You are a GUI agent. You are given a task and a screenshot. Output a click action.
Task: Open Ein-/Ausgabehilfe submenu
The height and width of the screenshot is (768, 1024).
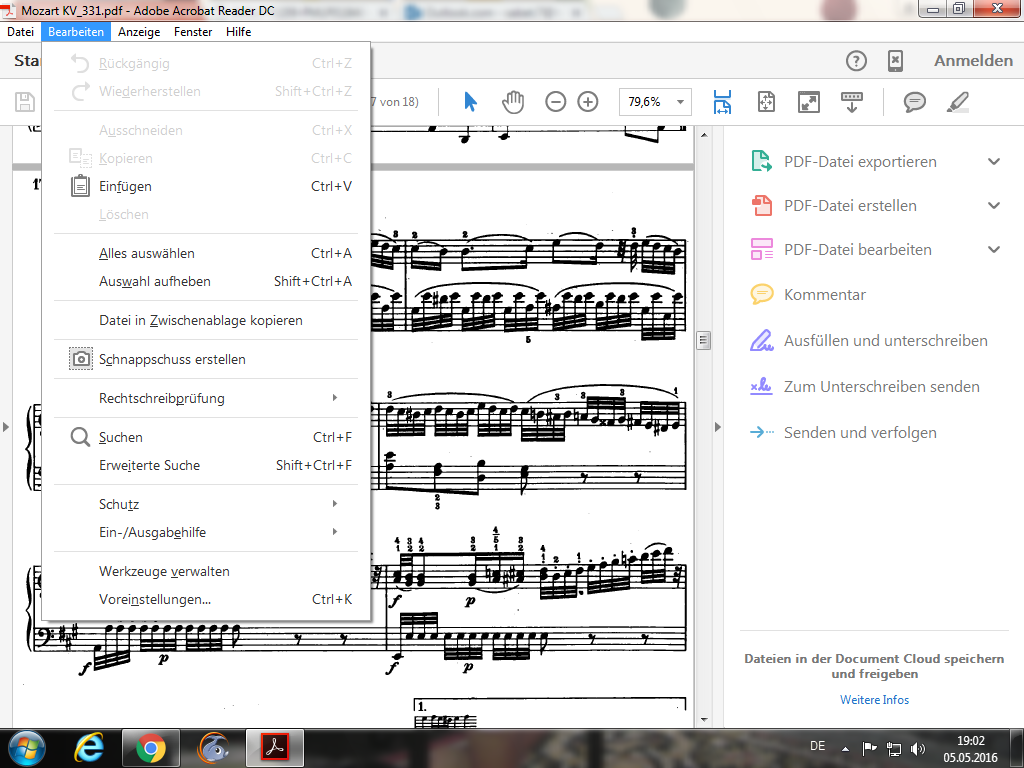(x=206, y=532)
